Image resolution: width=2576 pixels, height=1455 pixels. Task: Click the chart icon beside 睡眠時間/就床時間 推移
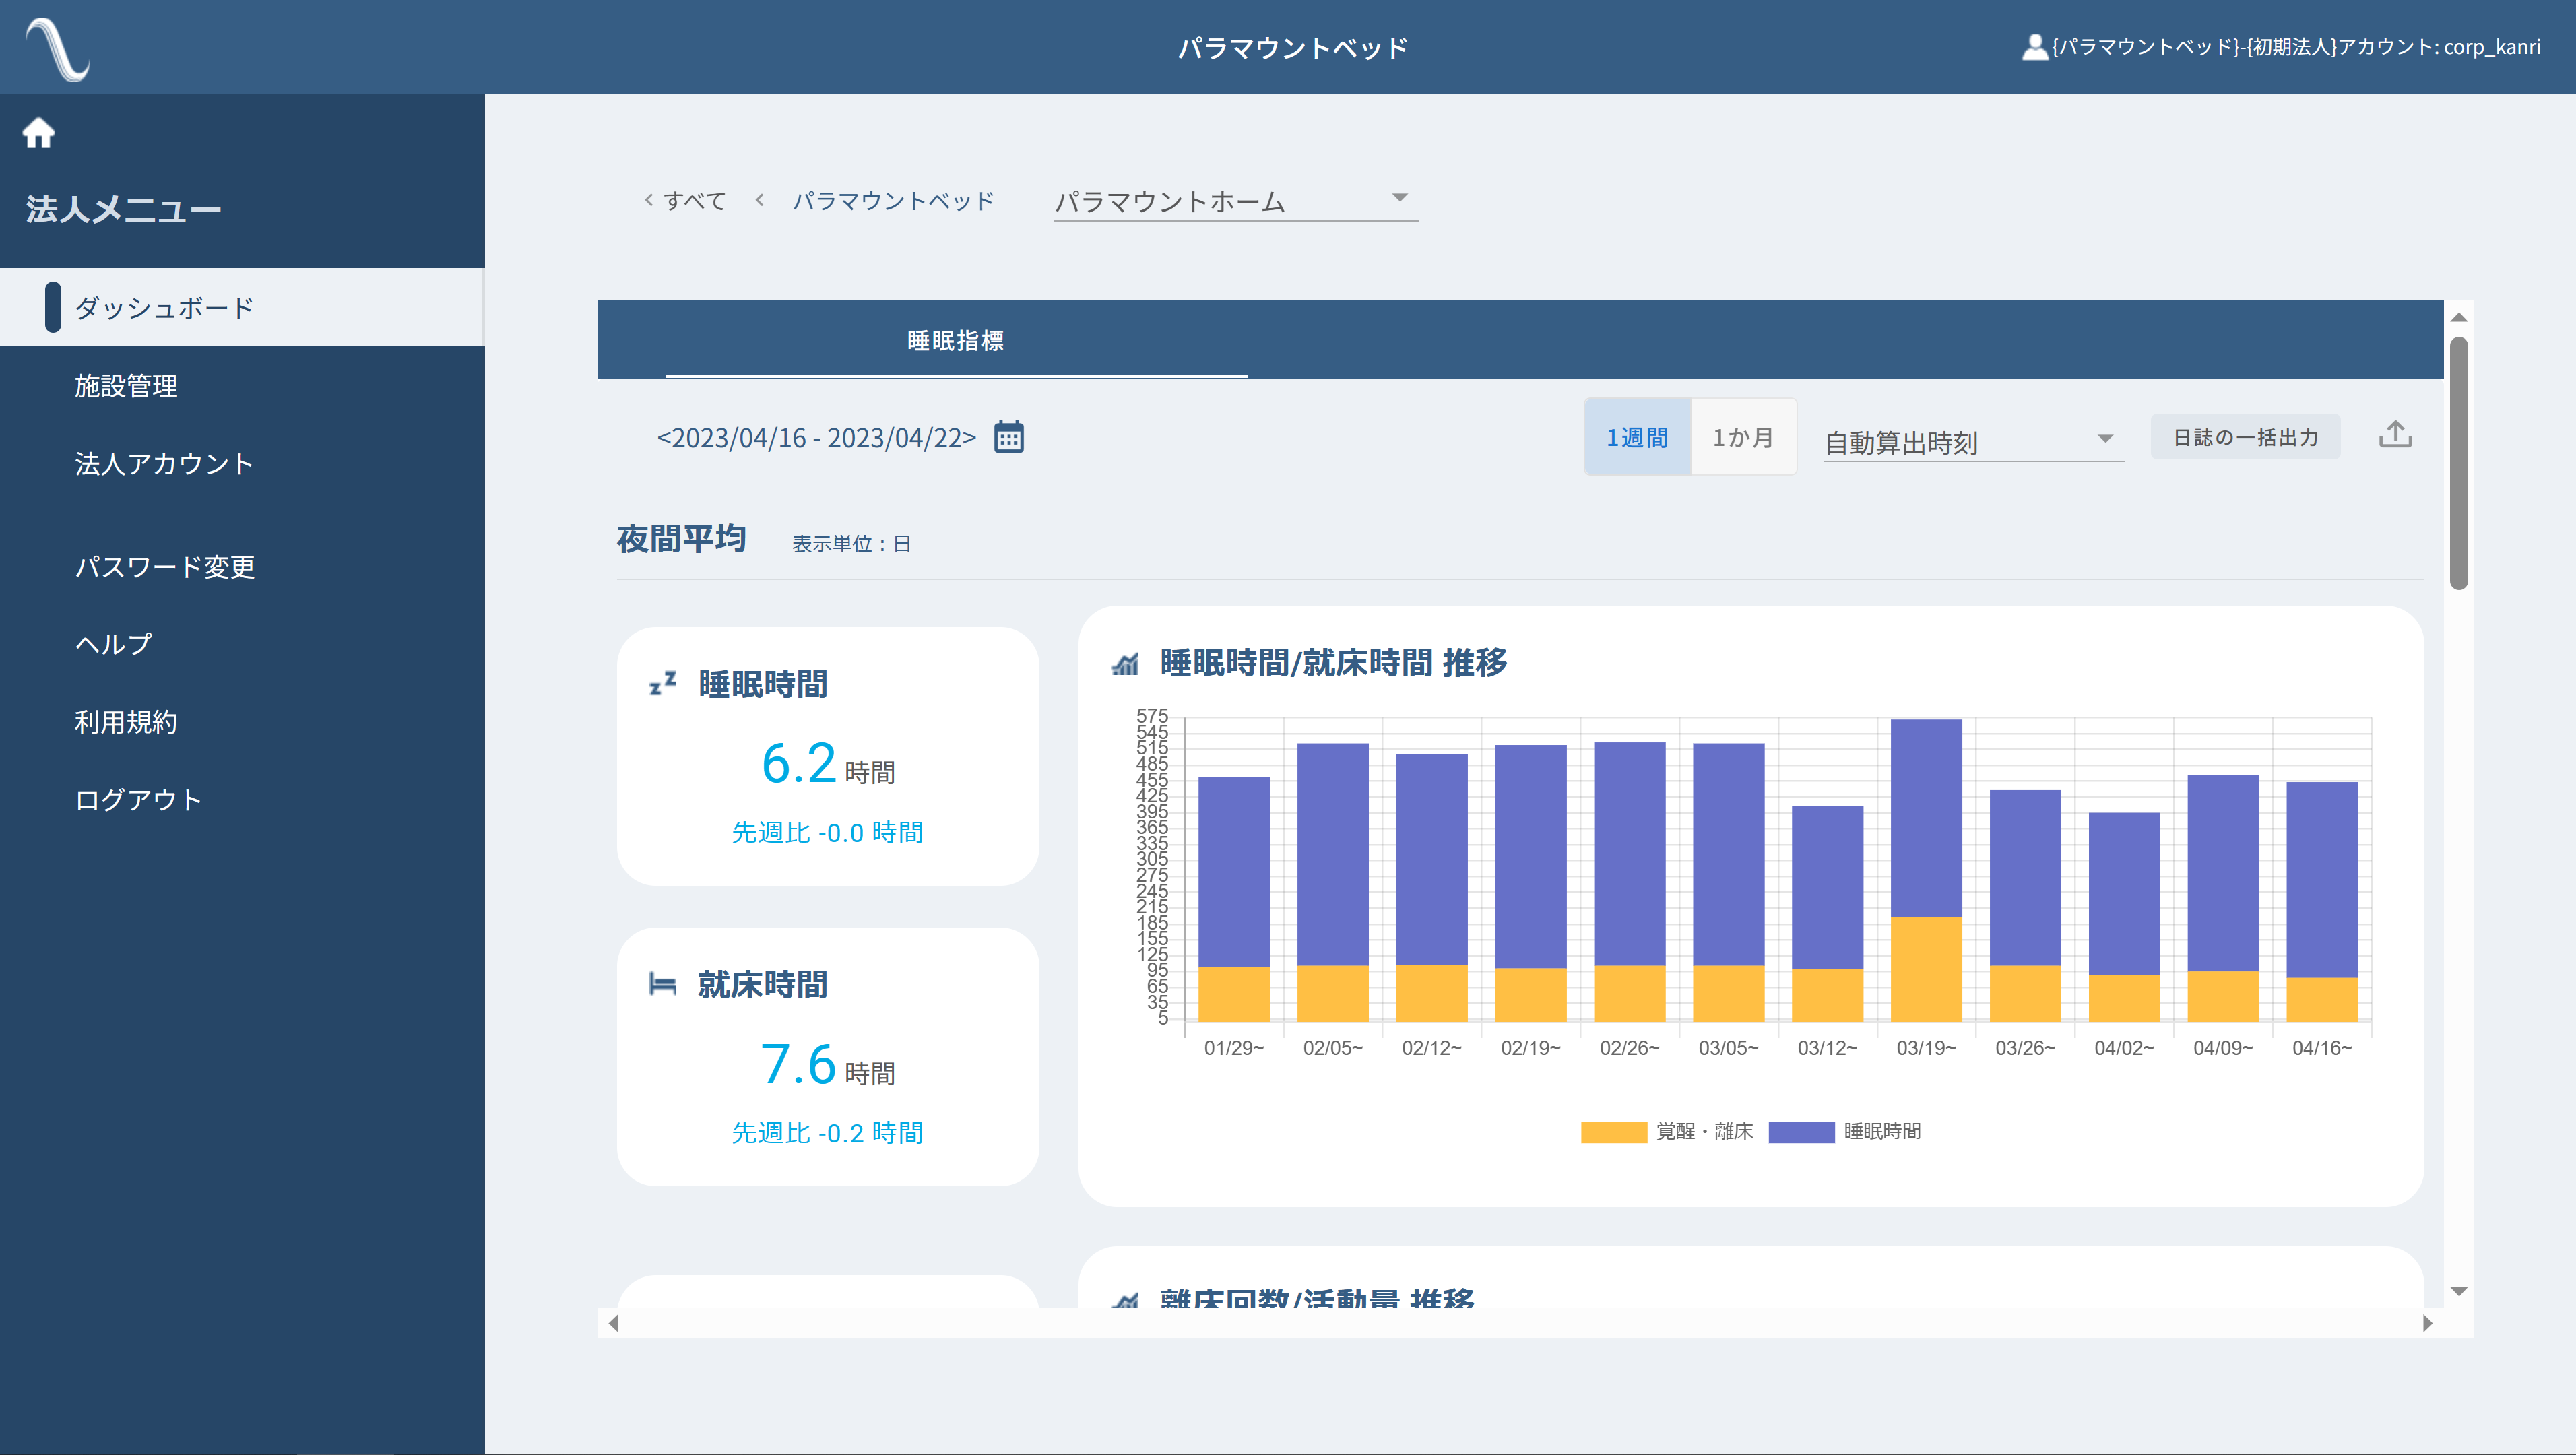click(1125, 664)
